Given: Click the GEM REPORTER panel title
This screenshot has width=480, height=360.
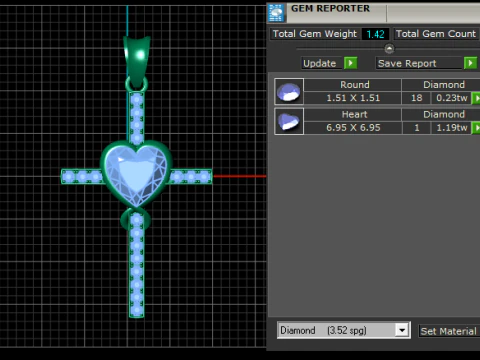Looking at the screenshot, I should pos(330,8).
